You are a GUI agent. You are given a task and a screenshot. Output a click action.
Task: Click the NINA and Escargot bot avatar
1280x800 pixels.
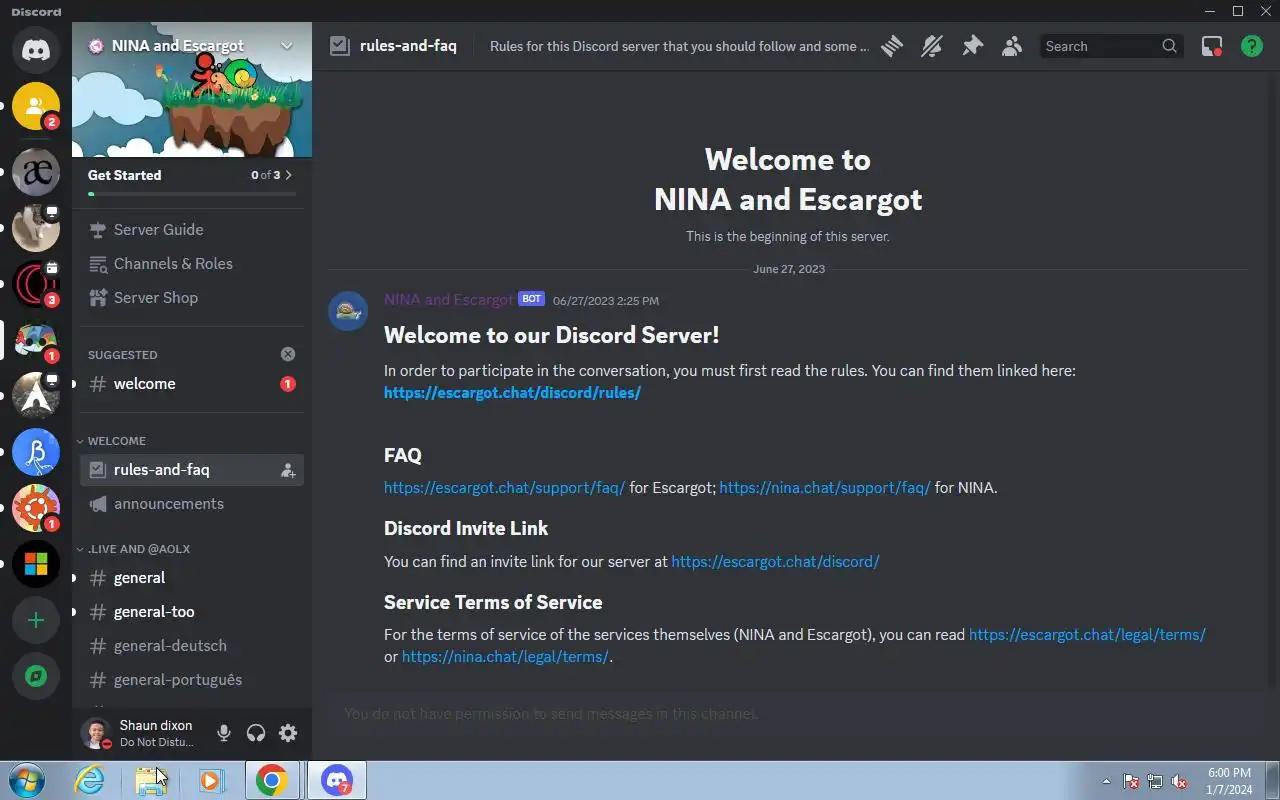pyautogui.click(x=348, y=312)
